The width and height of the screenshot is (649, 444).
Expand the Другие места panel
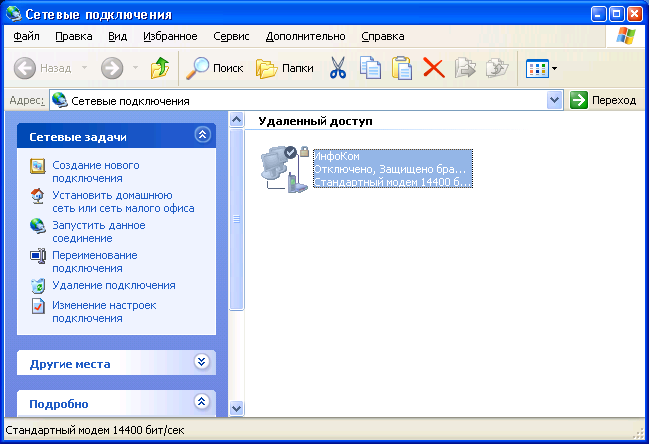[x=202, y=362]
